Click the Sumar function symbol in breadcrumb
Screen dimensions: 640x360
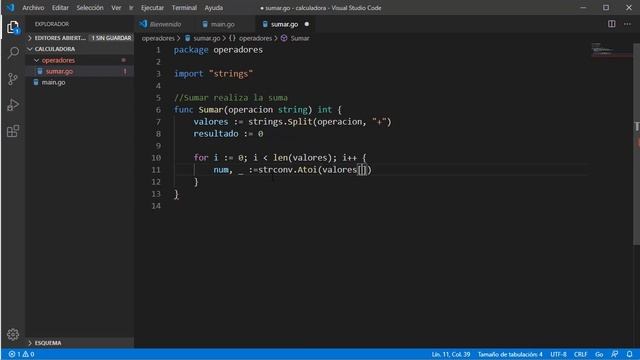(x=284, y=38)
